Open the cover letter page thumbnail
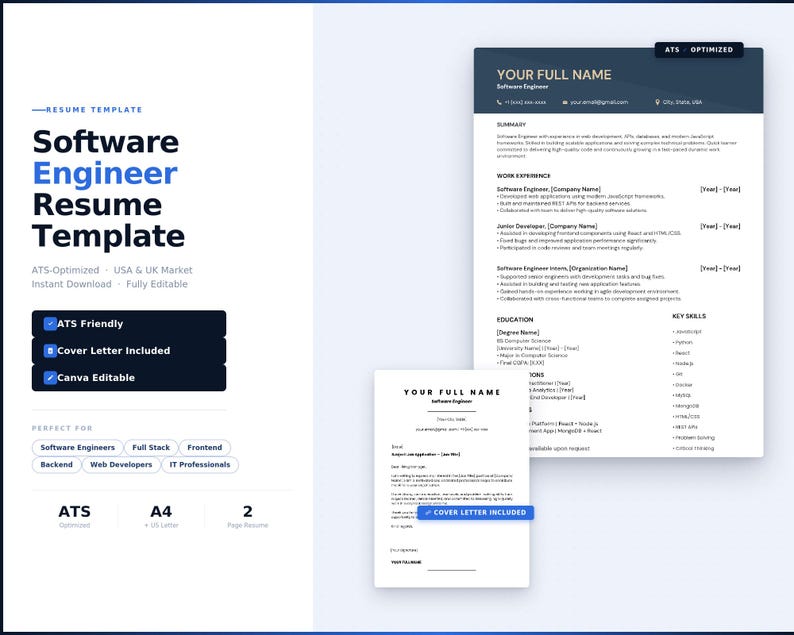Image resolution: width=794 pixels, height=635 pixels. [x=452, y=479]
